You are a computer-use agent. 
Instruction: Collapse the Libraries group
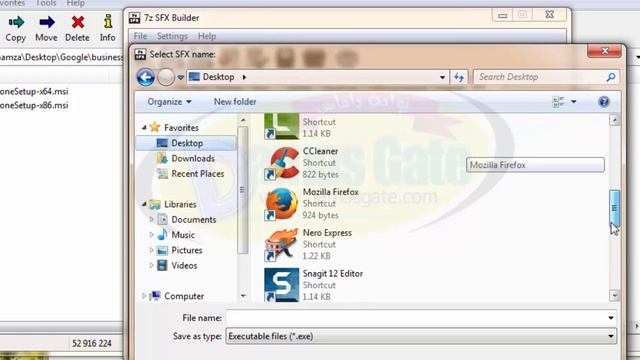point(144,204)
